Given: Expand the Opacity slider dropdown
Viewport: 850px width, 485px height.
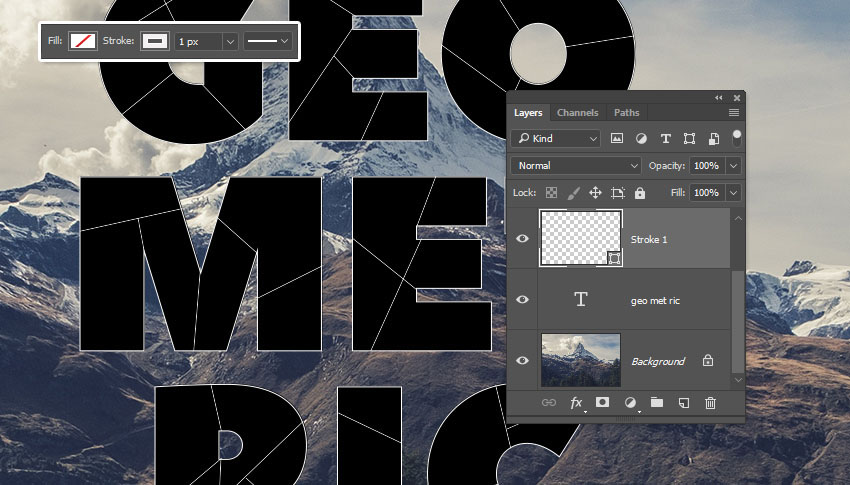Looking at the screenshot, I should pos(734,165).
